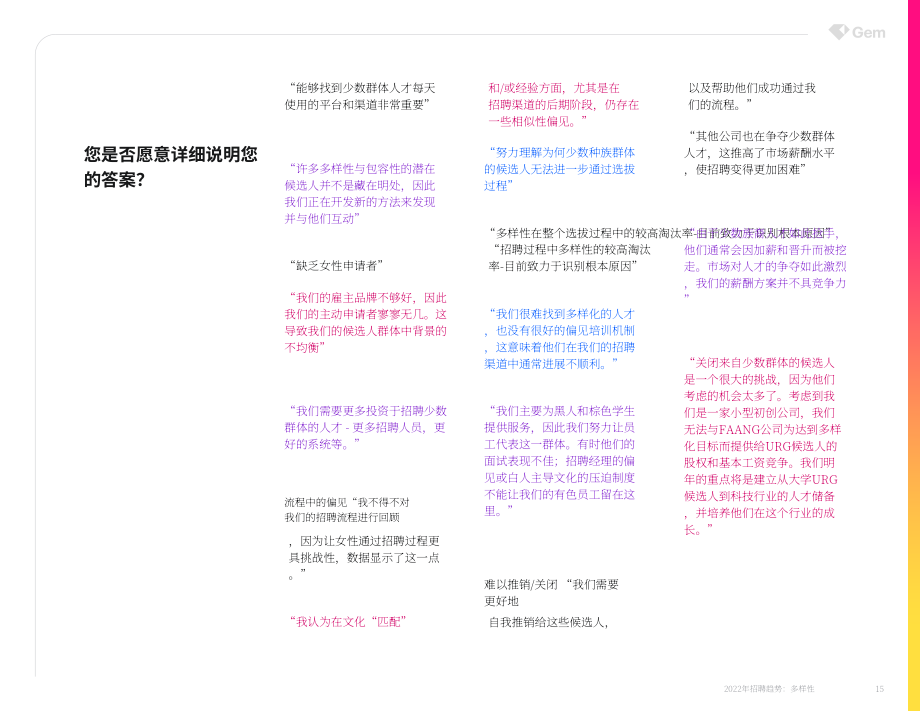Viewport: 920px width, 711px height.
Task: Click quote “能够找到少数群体人才每天使用的平台和渠道非常重要”
Action: click(x=360, y=96)
